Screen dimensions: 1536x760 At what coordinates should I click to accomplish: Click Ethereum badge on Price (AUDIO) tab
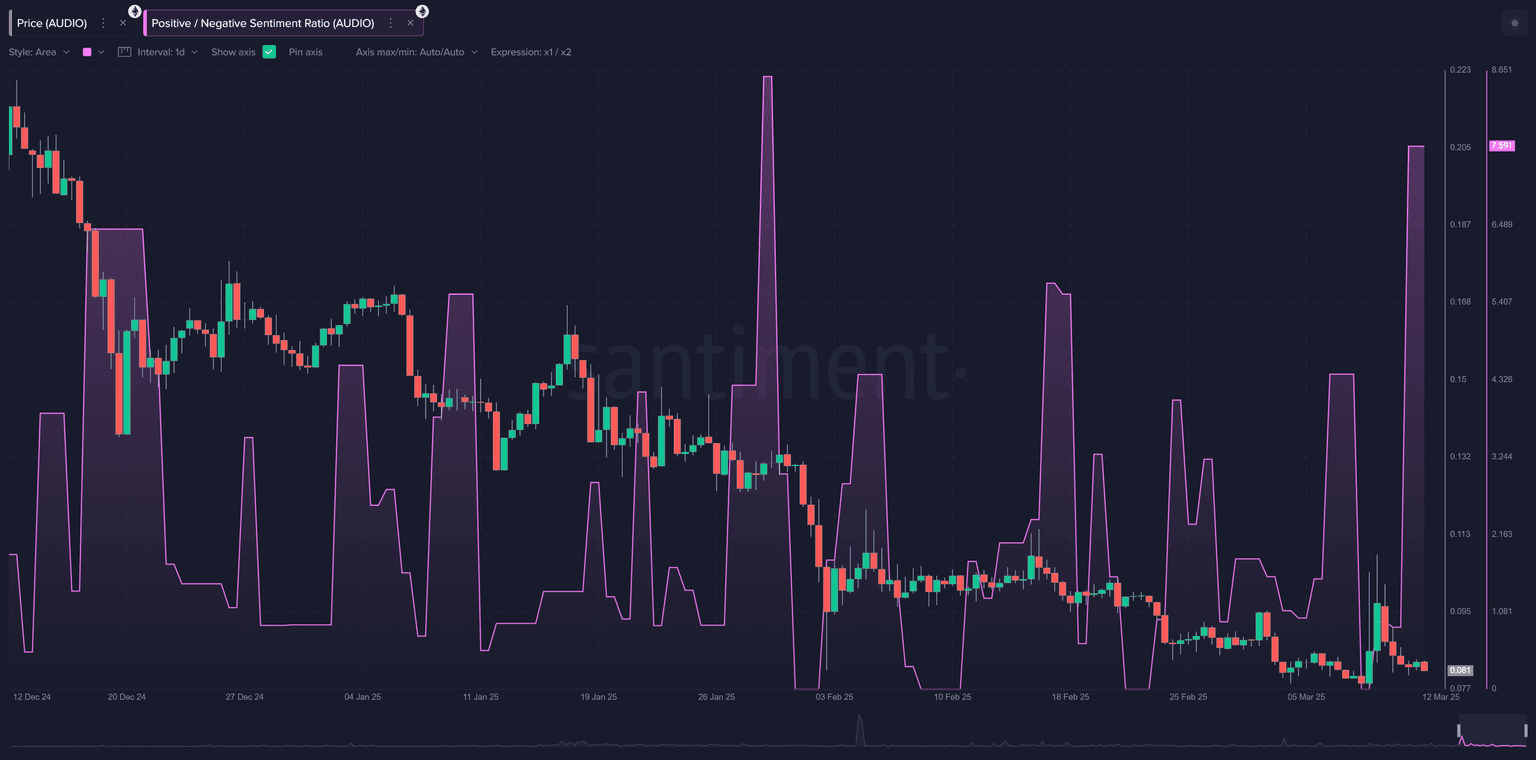(x=135, y=11)
